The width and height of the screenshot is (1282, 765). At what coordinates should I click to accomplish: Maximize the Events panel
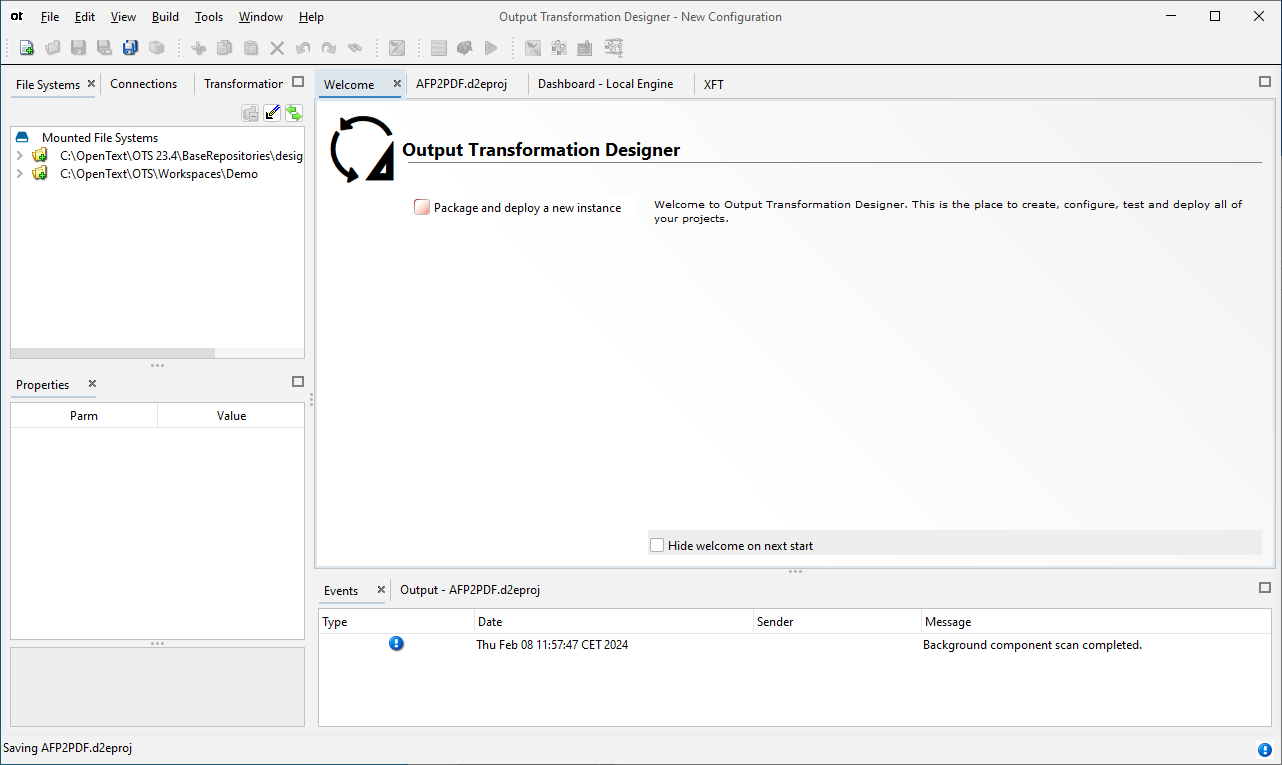point(1265,588)
